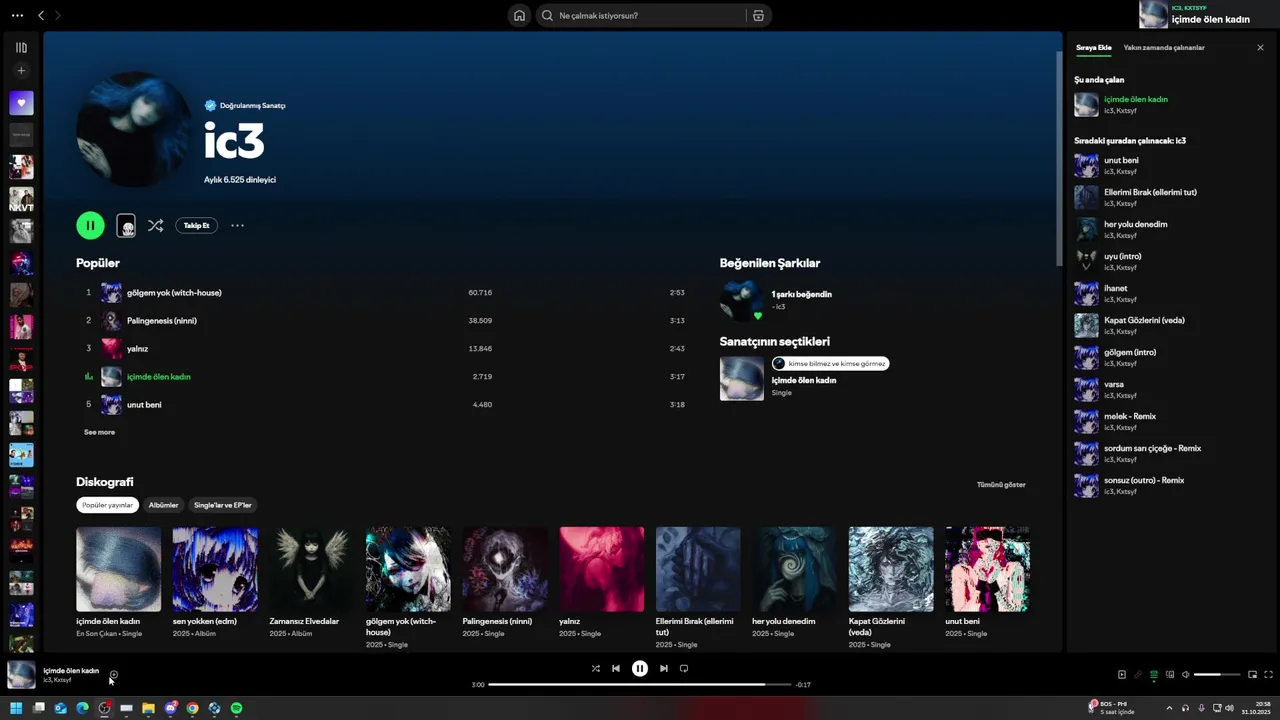Image resolution: width=1280 pixels, height=720 pixels.
Task: Go back with the left arrow
Action: pyautogui.click(x=41, y=16)
